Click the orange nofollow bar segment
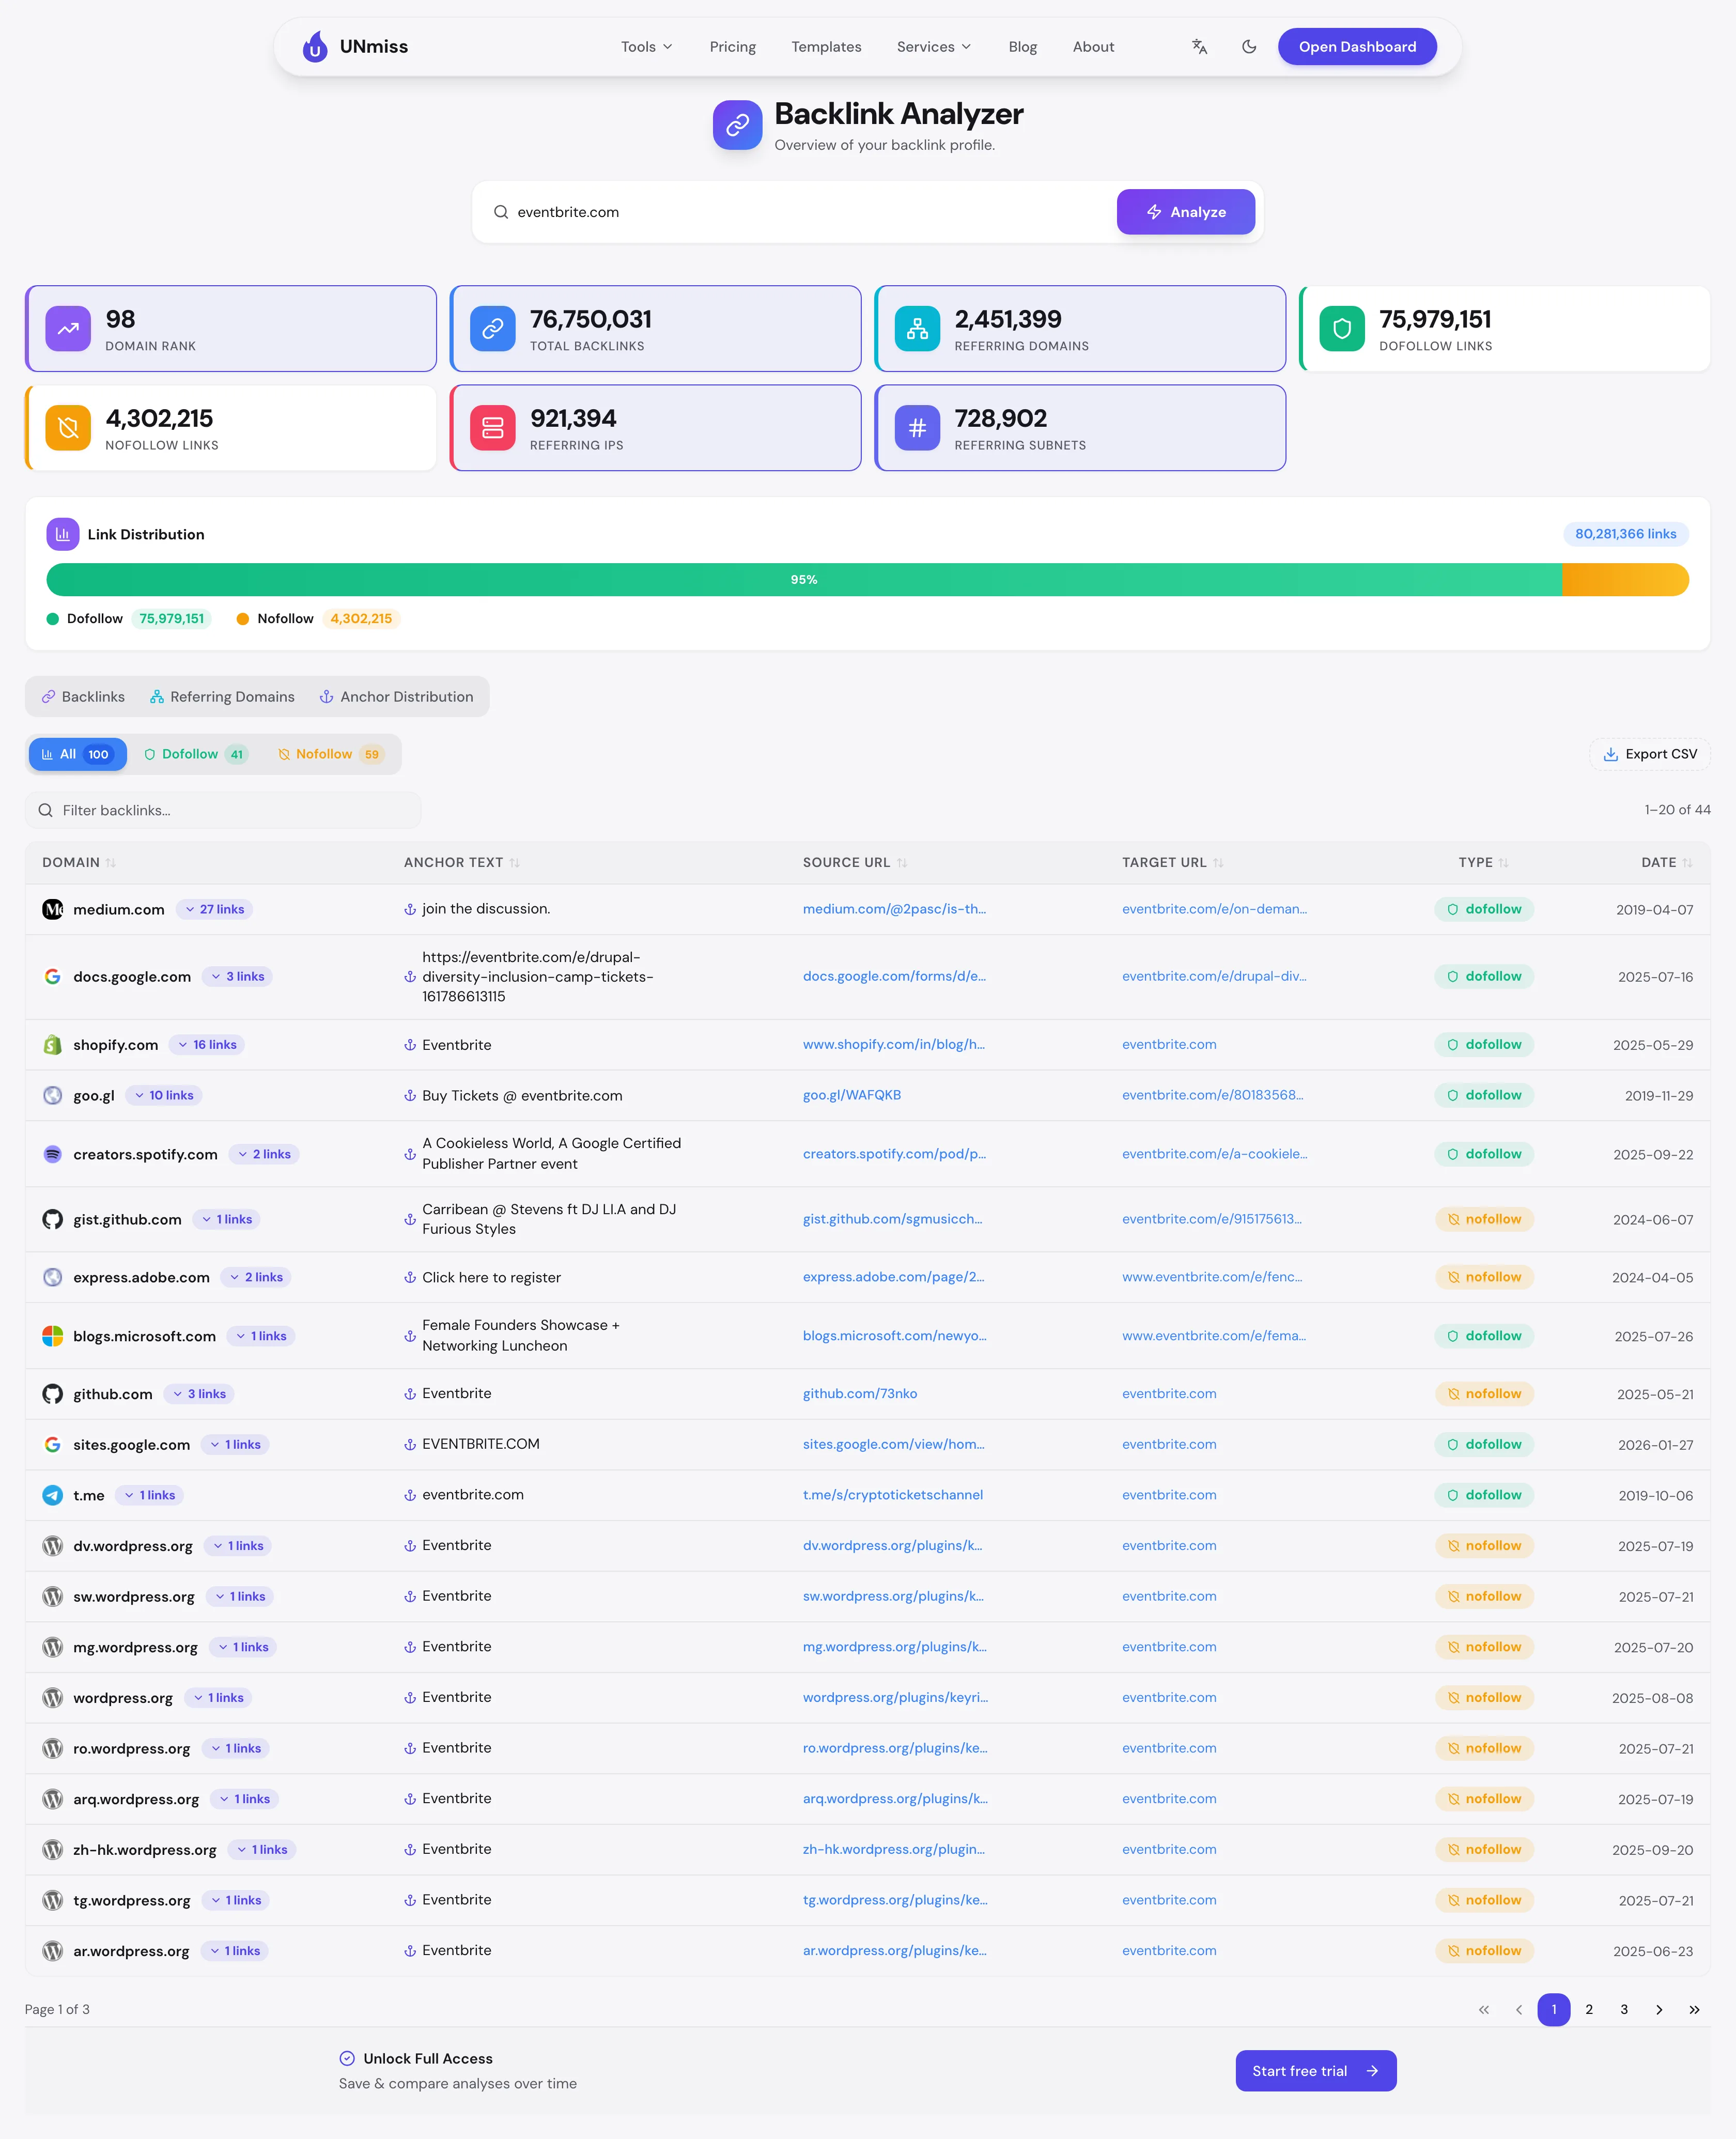The height and width of the screenshot is (2139, 1736). [x=1625, y=580]
